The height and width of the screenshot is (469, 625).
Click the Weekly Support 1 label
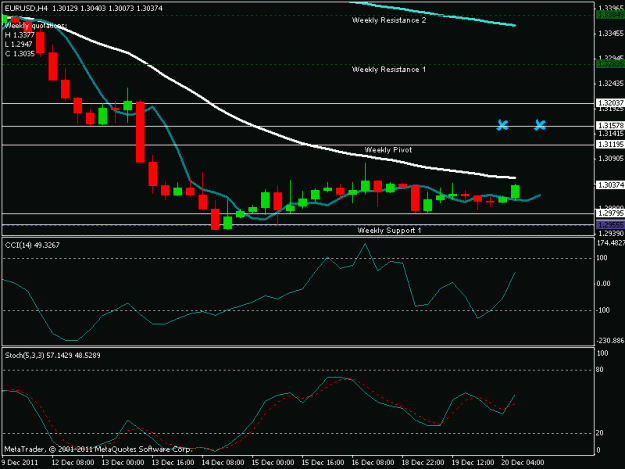tap(389, 230)
